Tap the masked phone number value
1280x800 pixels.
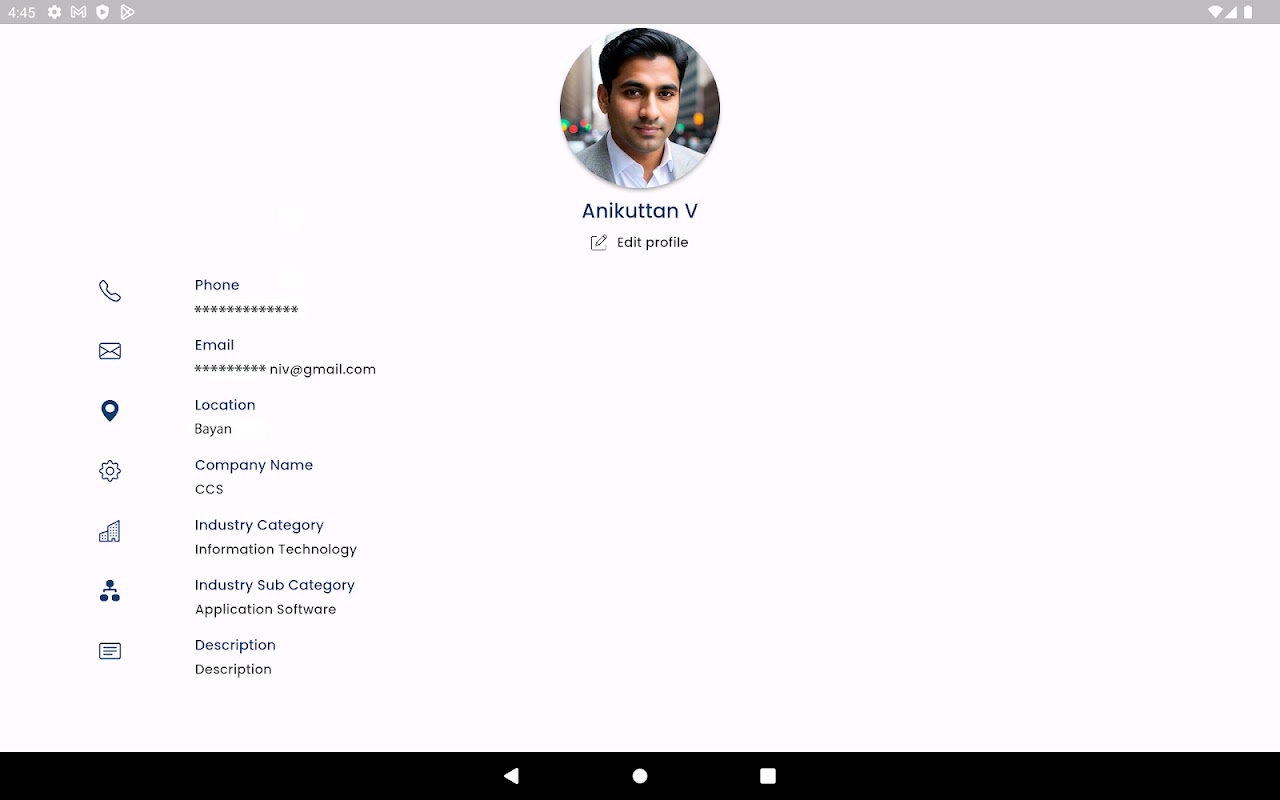[246, 310]
